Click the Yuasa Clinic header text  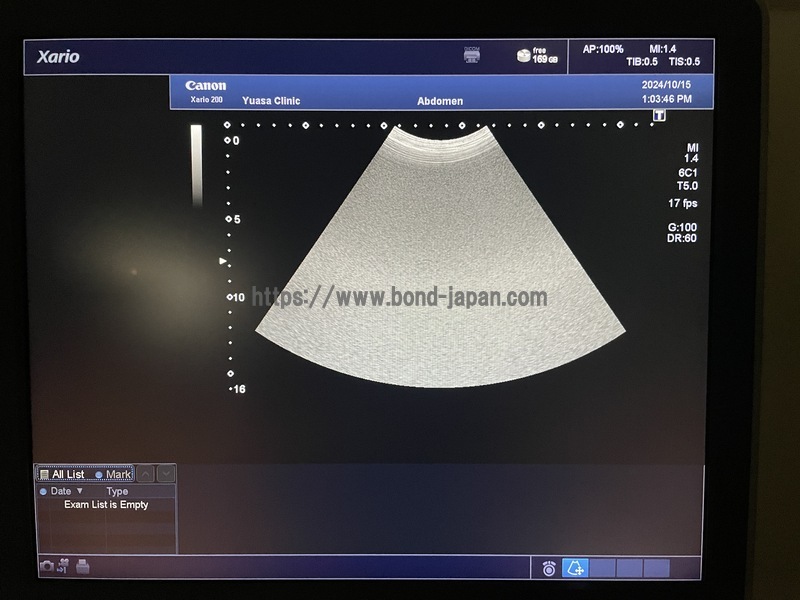click(x=271, y=101)
